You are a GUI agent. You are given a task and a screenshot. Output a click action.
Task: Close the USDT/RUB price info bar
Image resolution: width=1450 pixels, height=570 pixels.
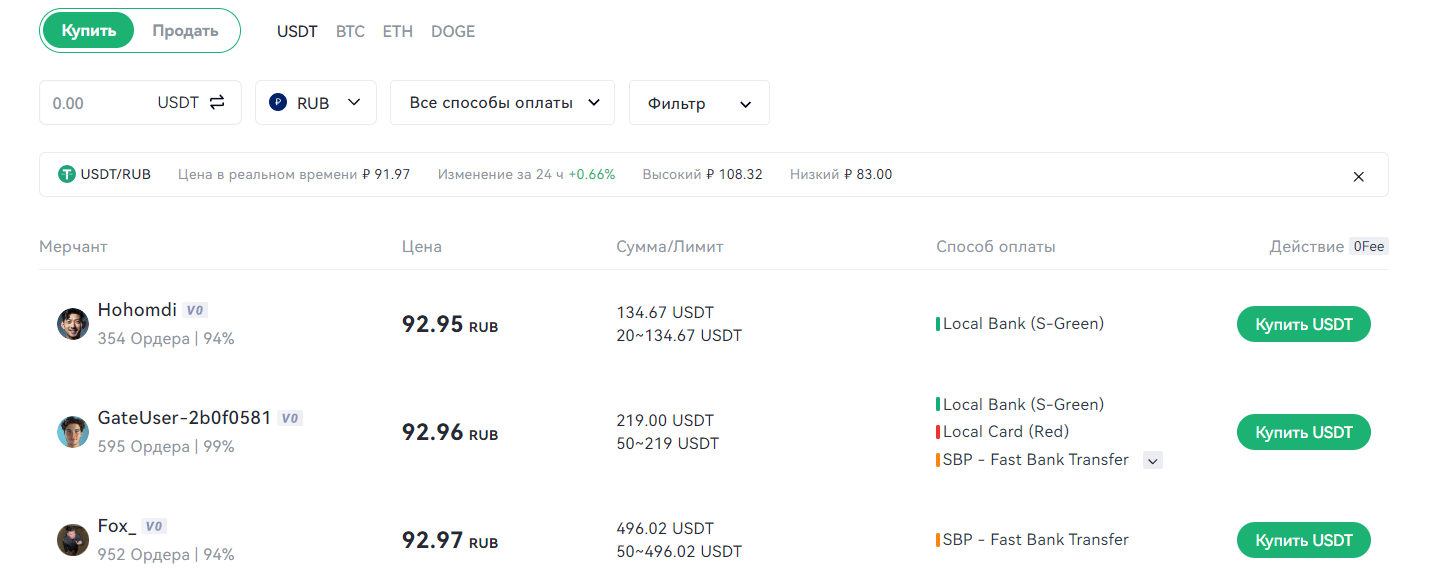pyautogui.click(x=1358, y=176)
